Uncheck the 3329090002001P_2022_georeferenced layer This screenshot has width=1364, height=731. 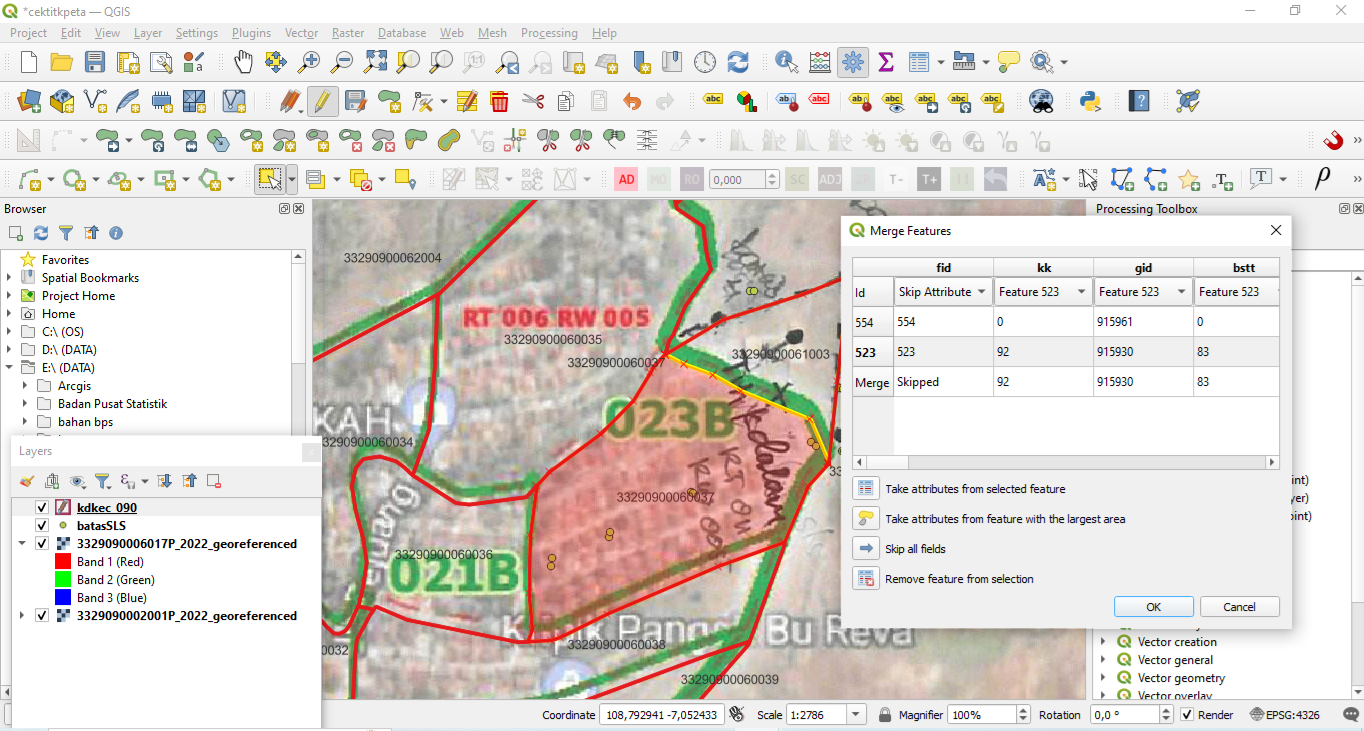[42, 616]
